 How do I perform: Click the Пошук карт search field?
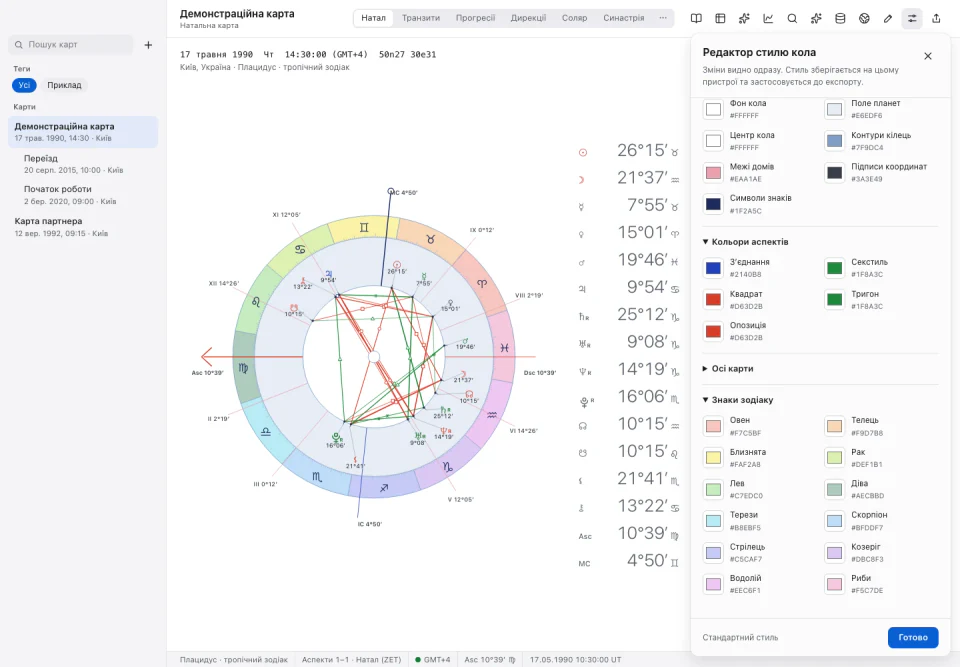pyautogui.click(x=71, y=45)
